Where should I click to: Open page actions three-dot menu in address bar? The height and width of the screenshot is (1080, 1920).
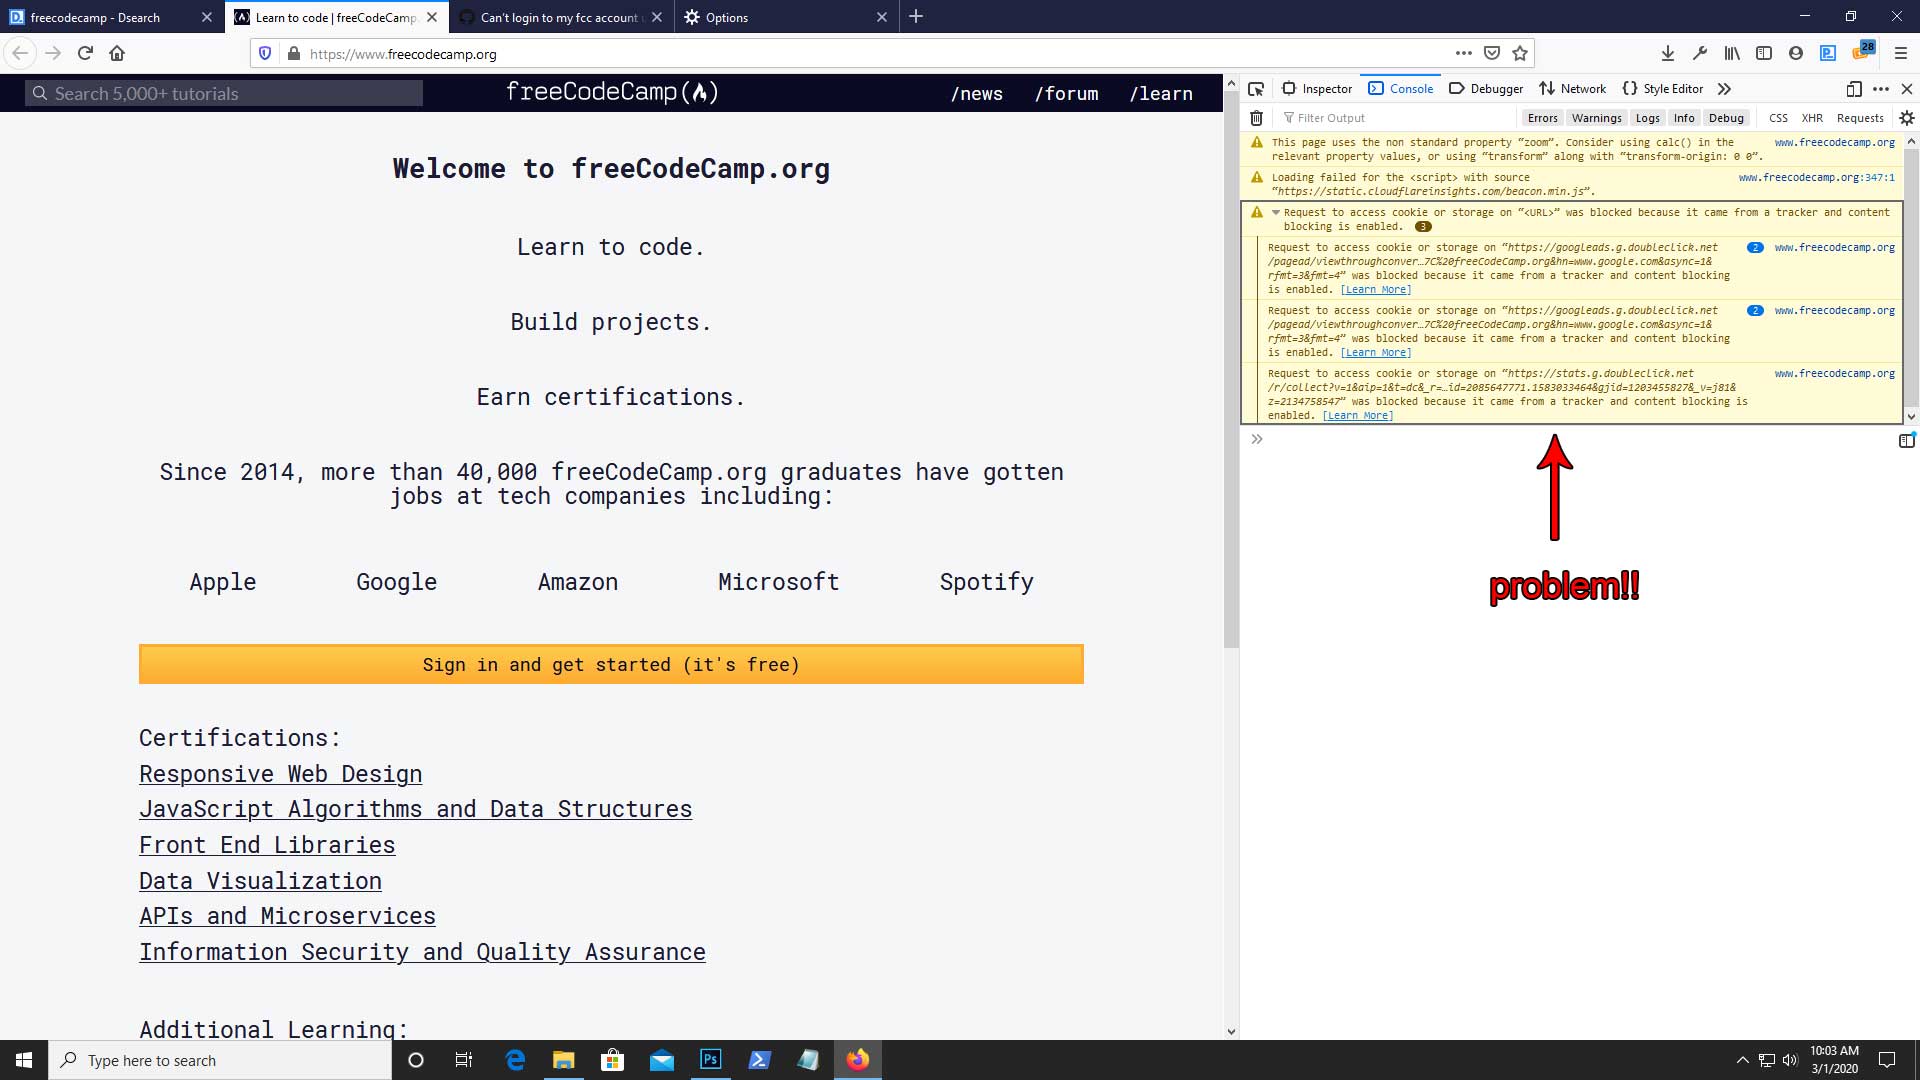(x=1463, y=54)
